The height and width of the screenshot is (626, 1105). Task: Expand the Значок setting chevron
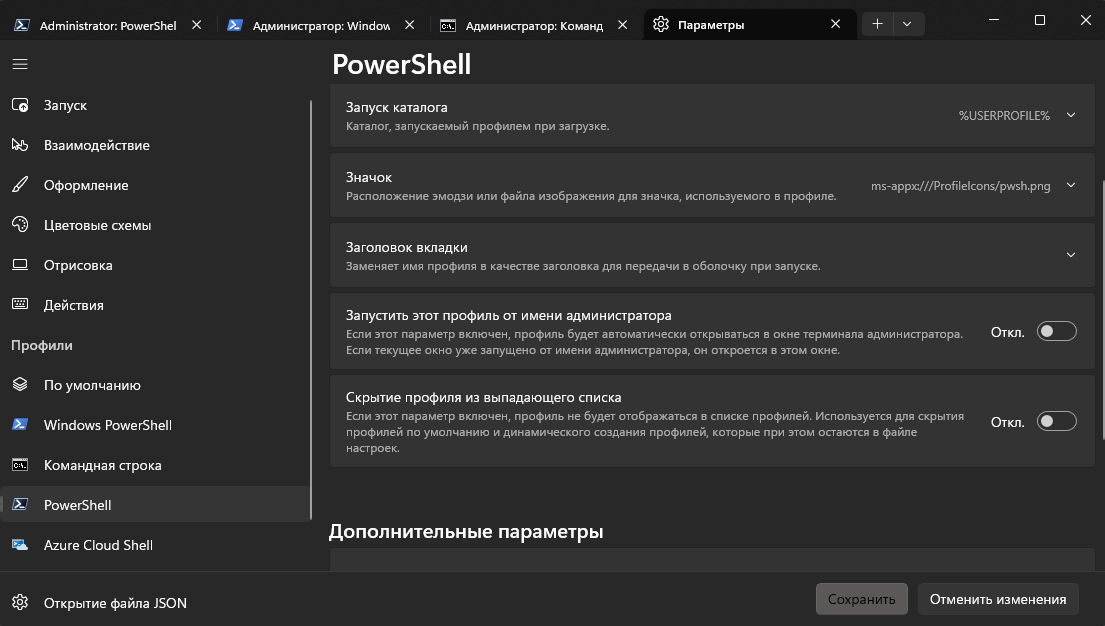(x=1070, y=185)
